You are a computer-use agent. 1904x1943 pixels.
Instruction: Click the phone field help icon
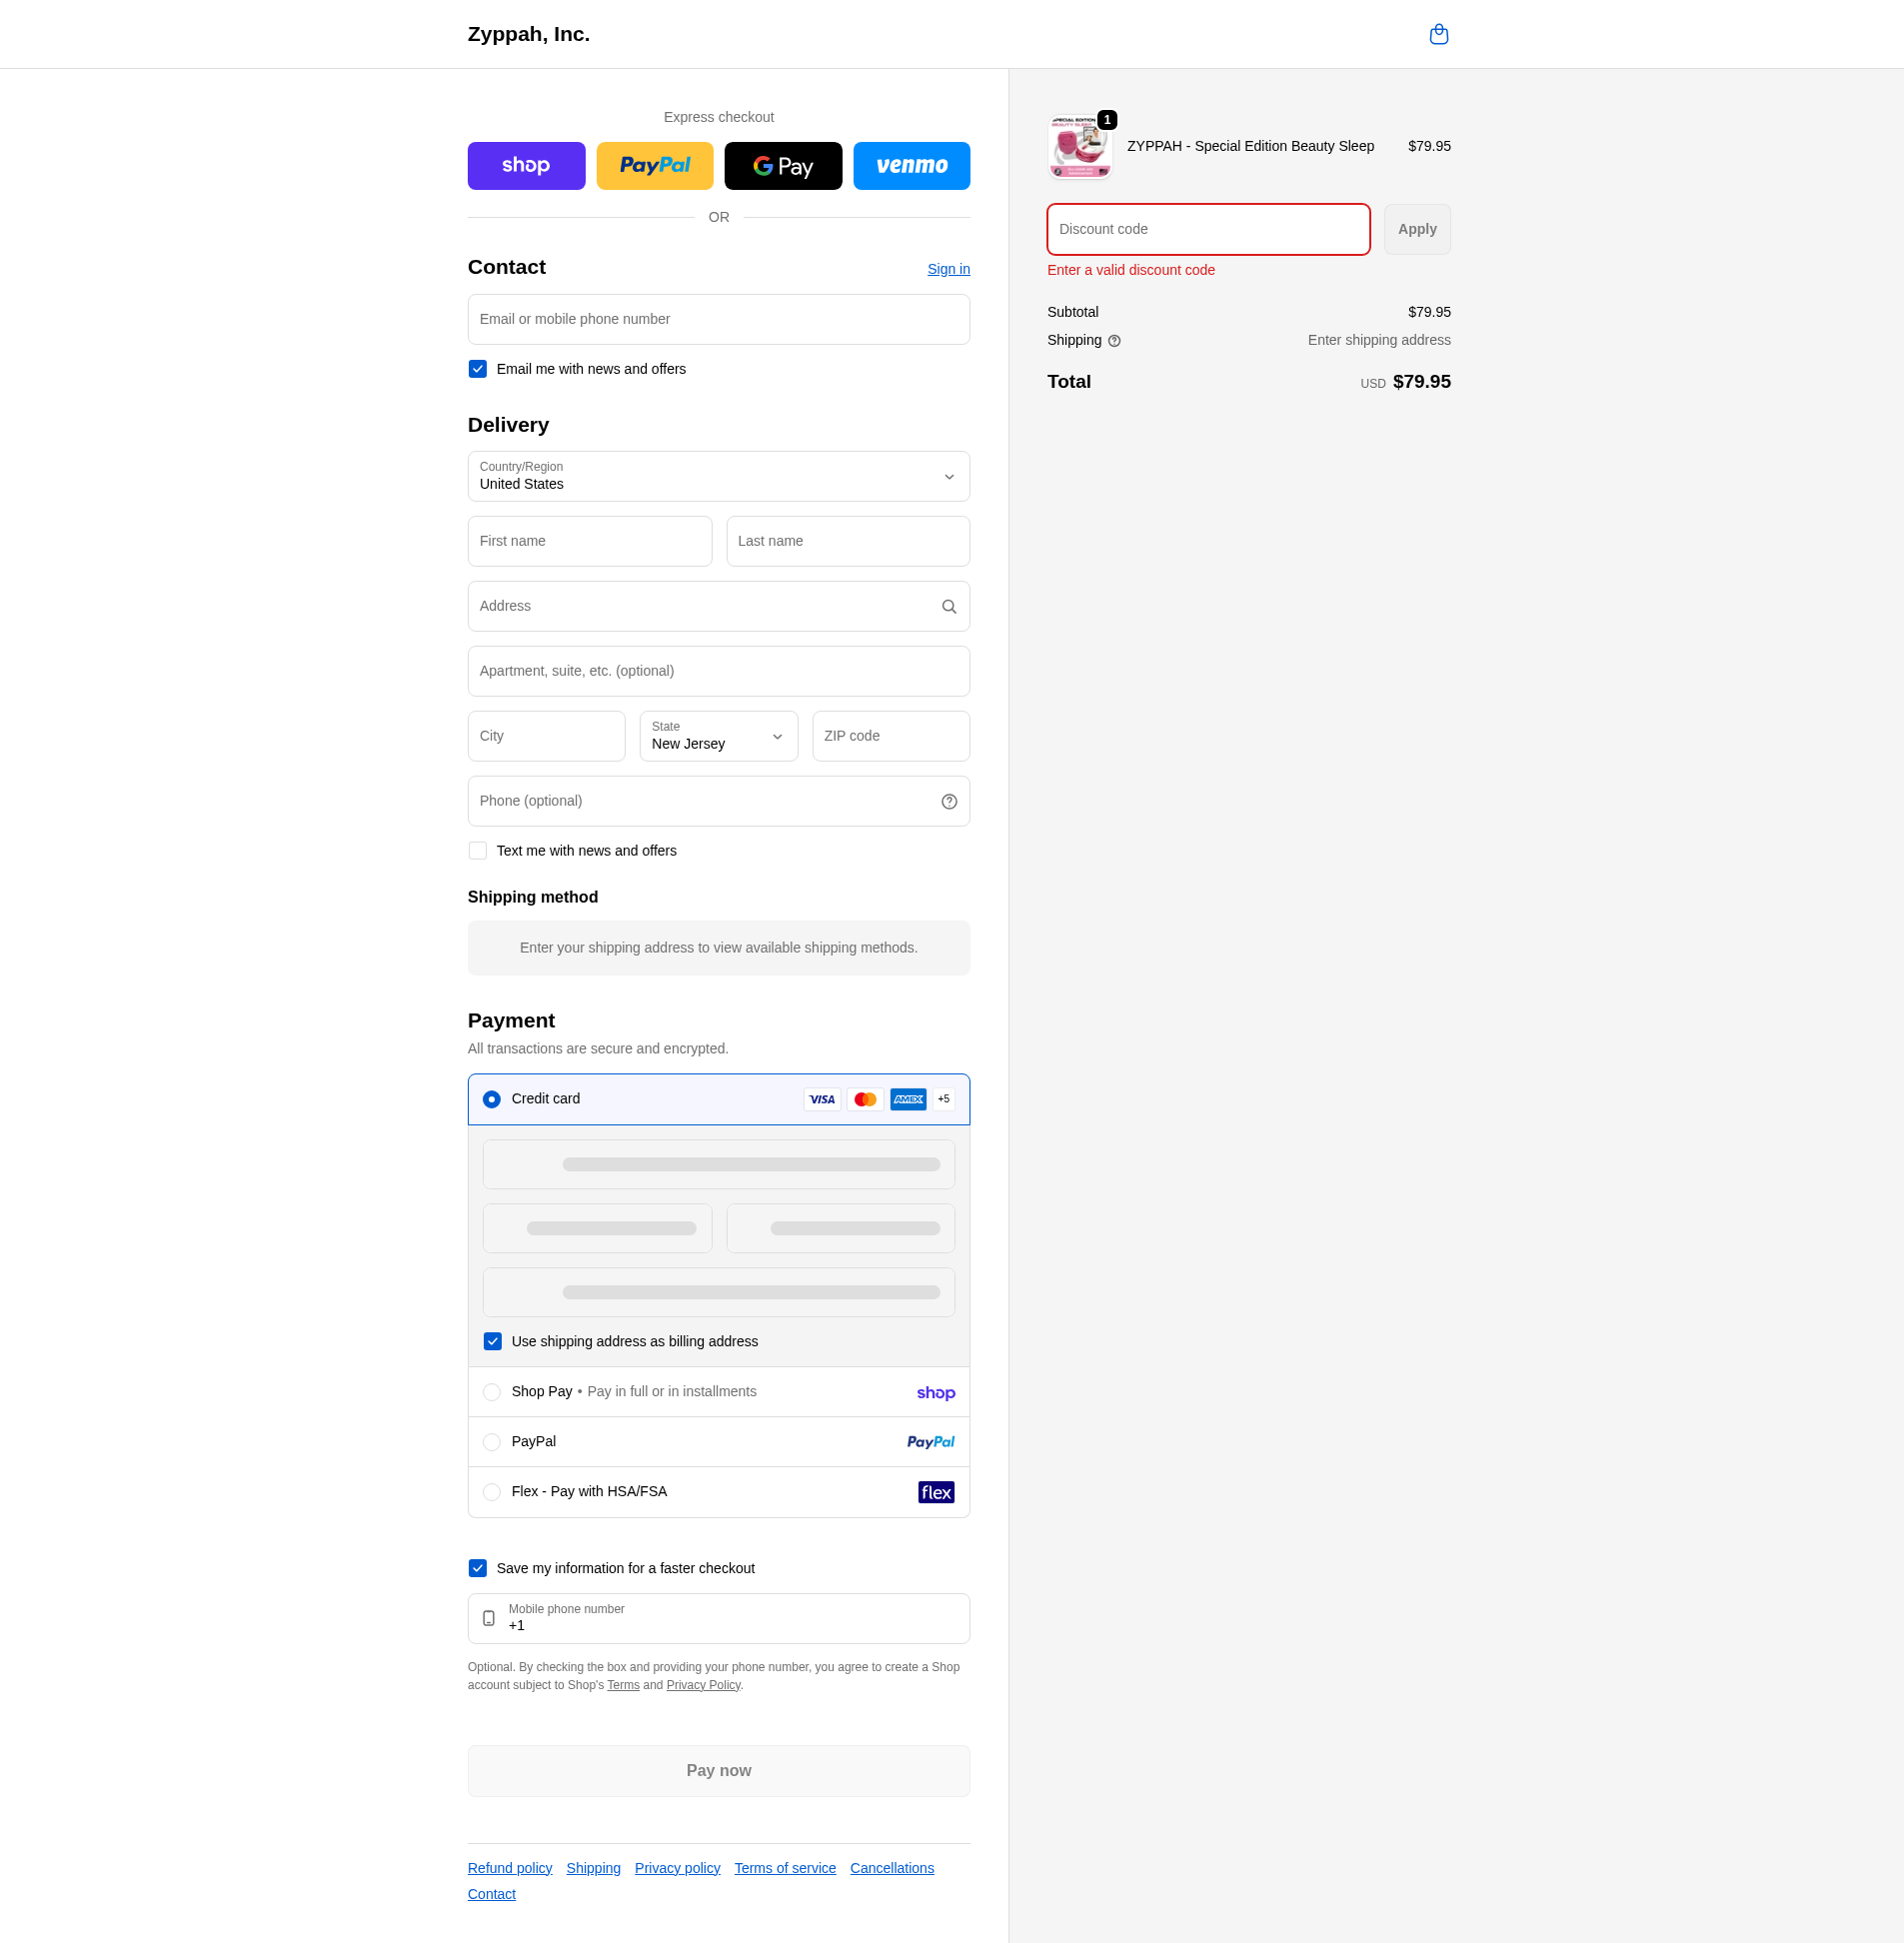pos(948,802)
